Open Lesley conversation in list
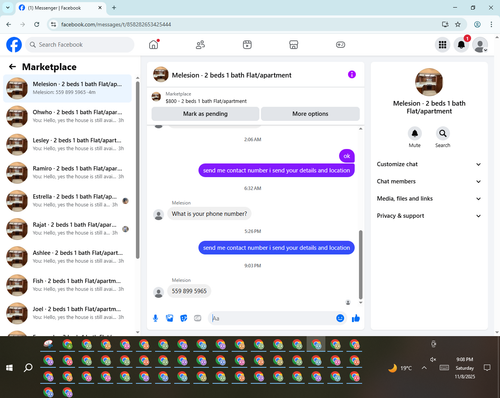The width and height of the screenshot is (500, 398). [67, 145]
